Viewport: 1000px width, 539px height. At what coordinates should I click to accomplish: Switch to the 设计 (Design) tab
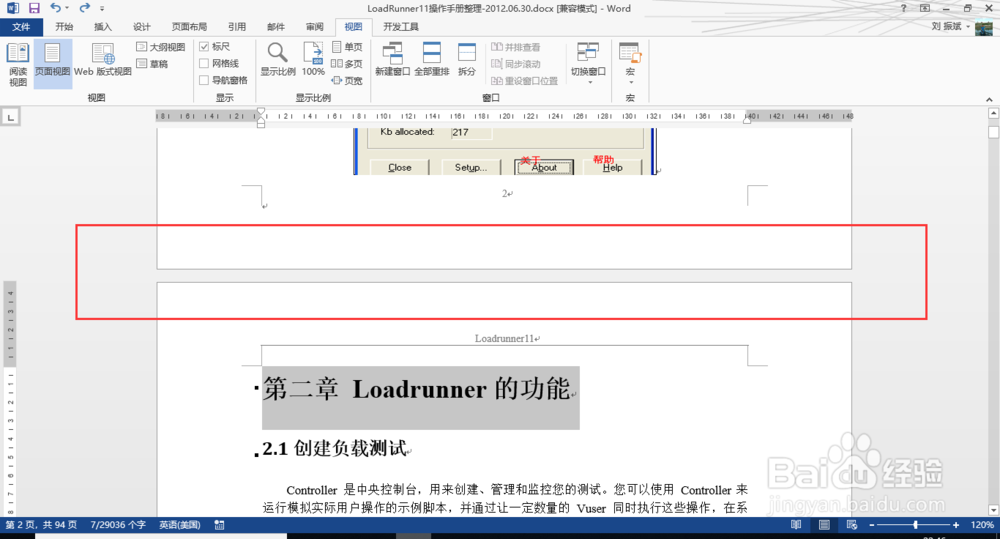142,27
